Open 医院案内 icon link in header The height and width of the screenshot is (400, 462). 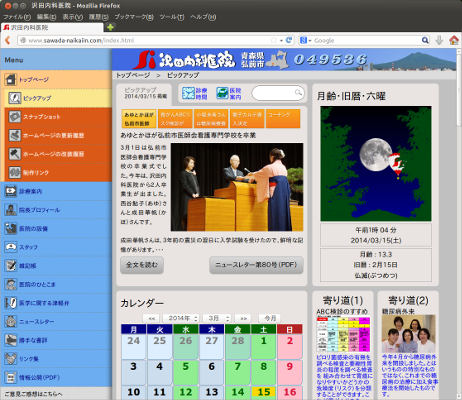(229, 93)
